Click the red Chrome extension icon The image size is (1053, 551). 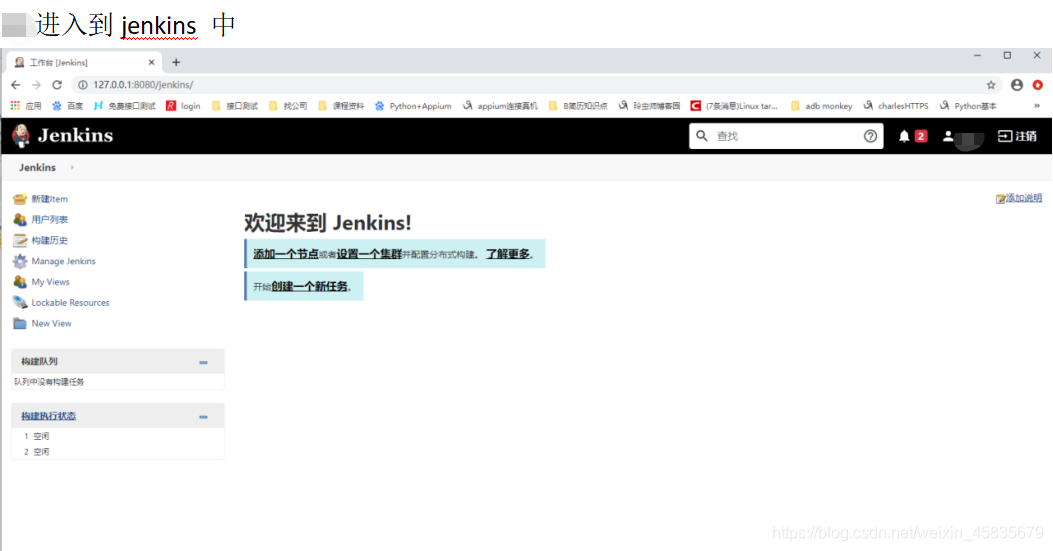1038,85
